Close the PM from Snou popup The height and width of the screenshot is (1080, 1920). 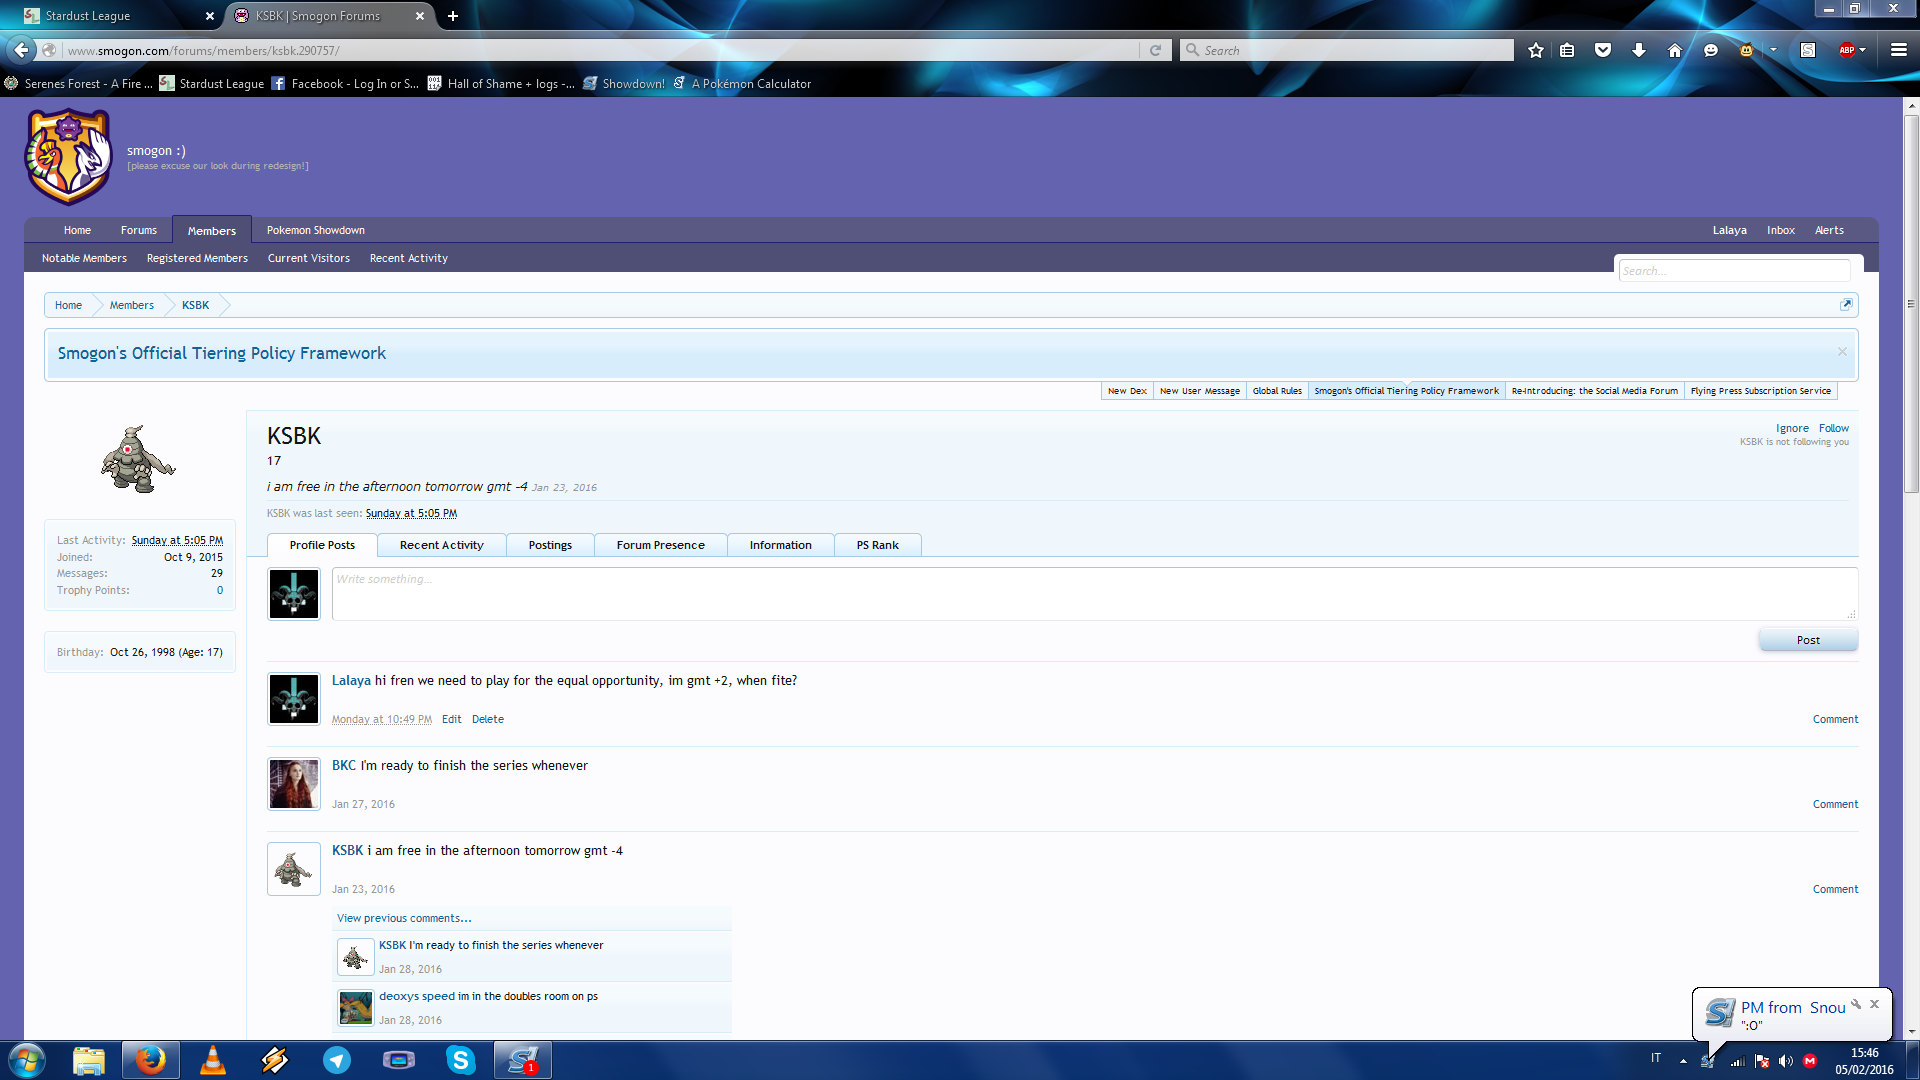click(1874, 1004)
